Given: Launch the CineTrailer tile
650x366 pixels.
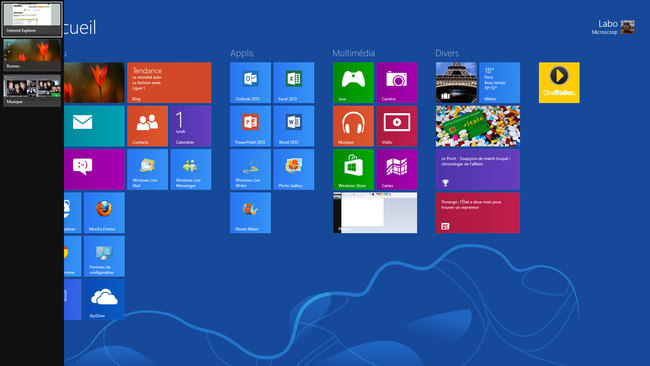Looking at the screenshot, I should (559, 82).
